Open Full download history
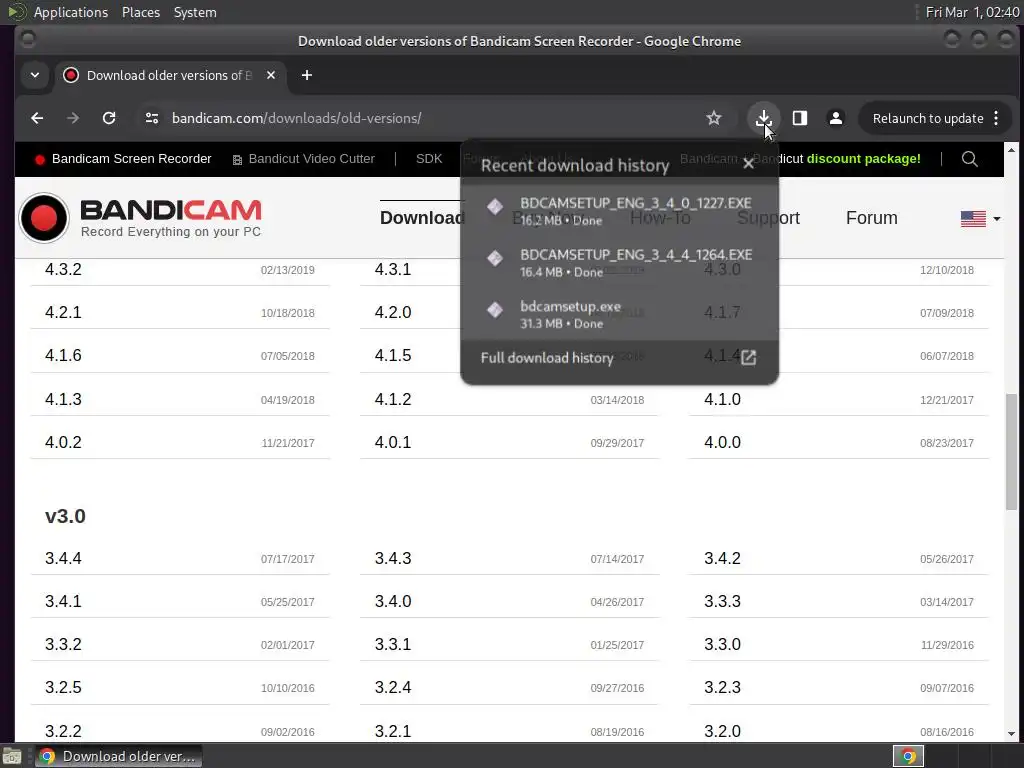 tap(618, 357)
